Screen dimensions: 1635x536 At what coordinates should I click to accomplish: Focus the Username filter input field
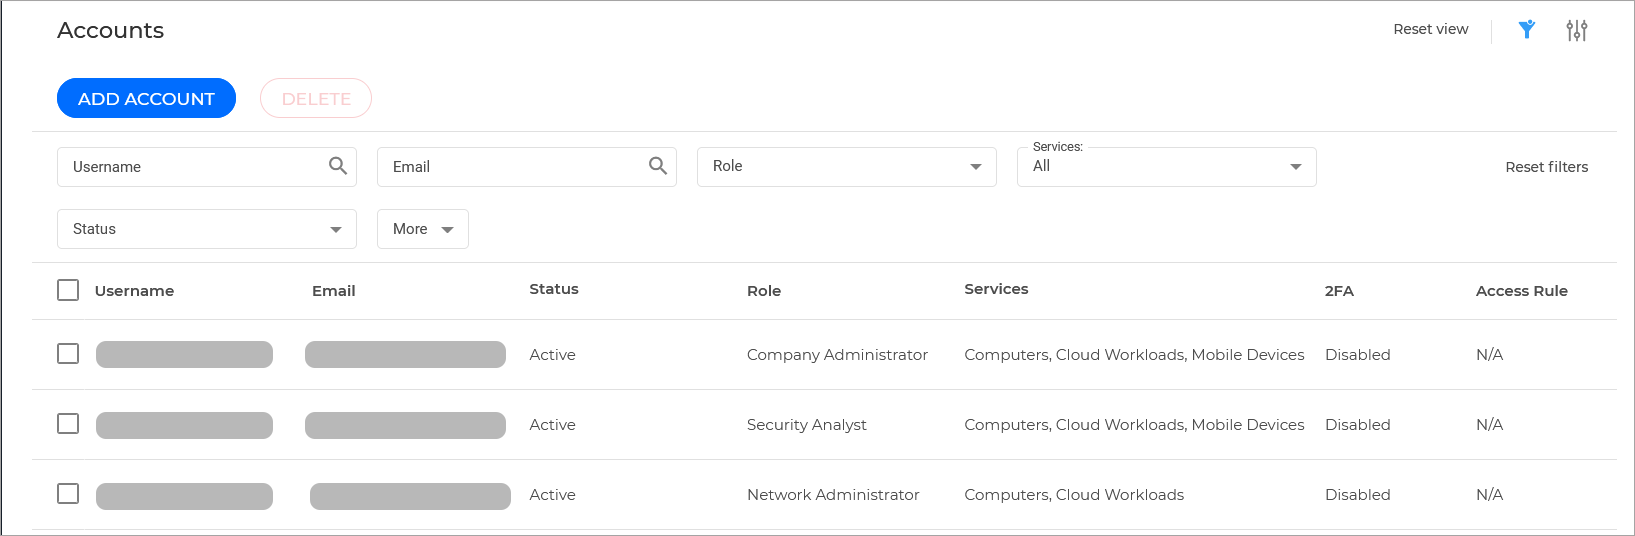[x=190, y=167]
